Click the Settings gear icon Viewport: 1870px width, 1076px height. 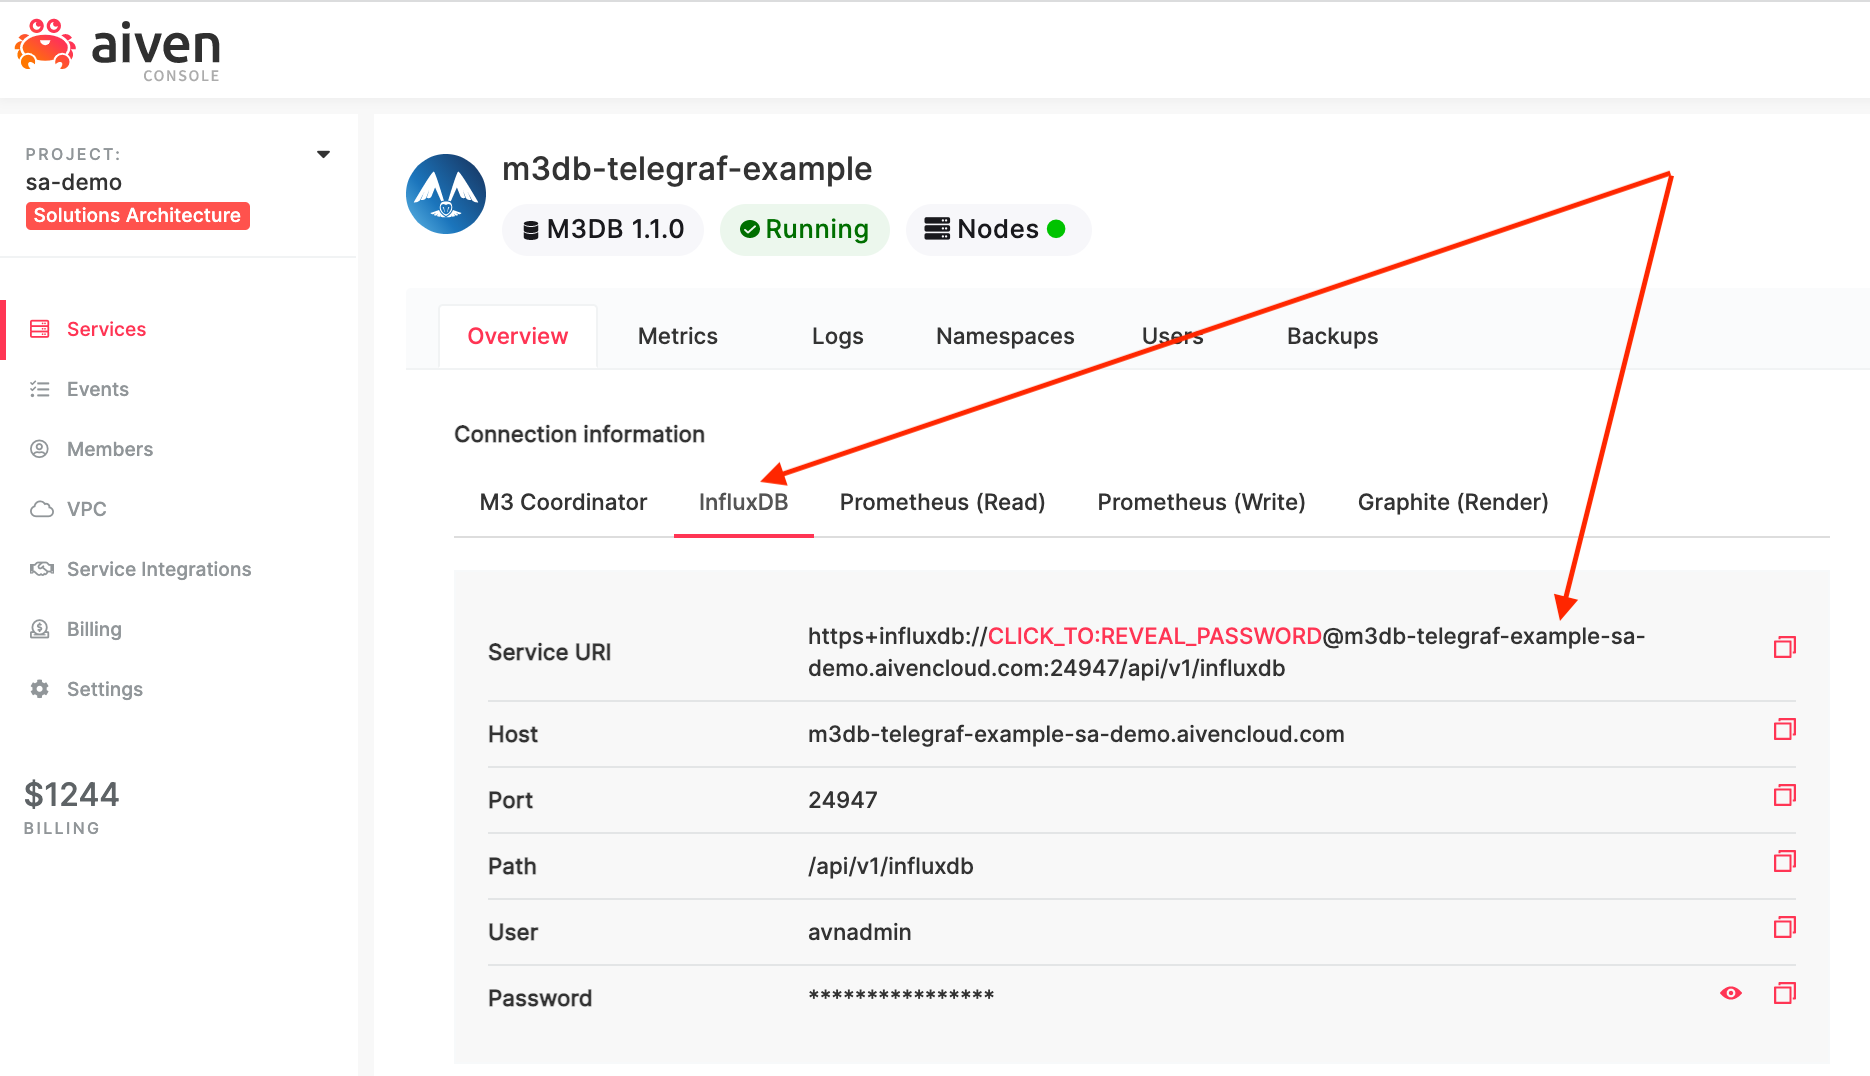point(40,689)
